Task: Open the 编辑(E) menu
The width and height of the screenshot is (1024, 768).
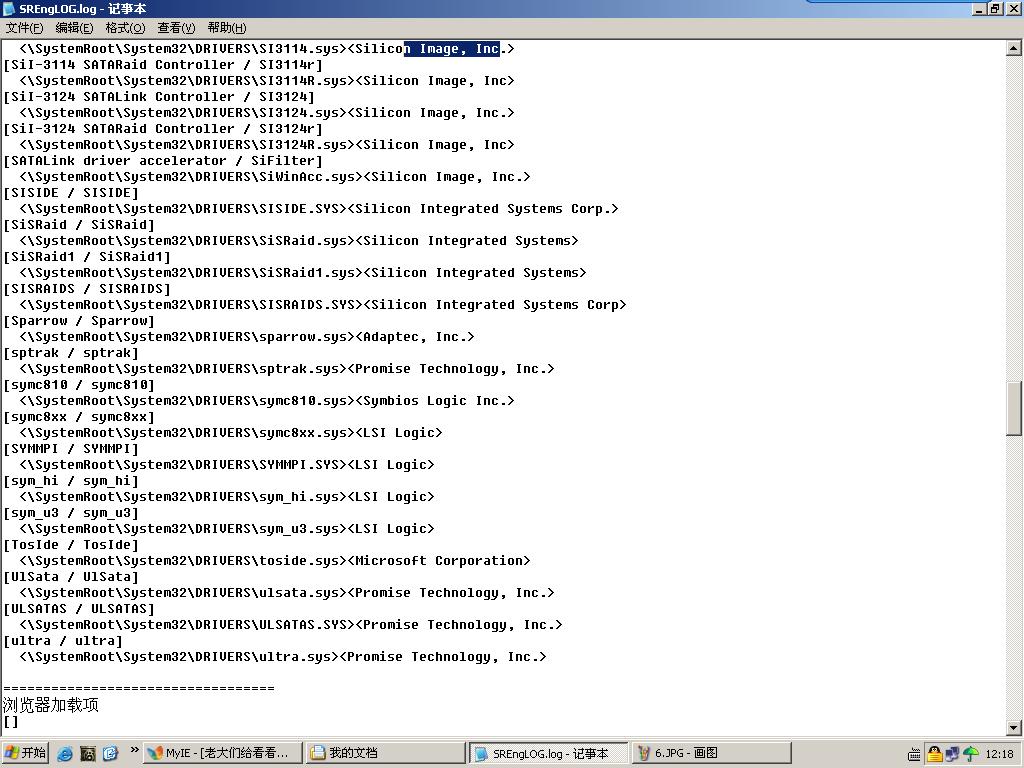Action: pyautogui.click(x=74, y=27)
